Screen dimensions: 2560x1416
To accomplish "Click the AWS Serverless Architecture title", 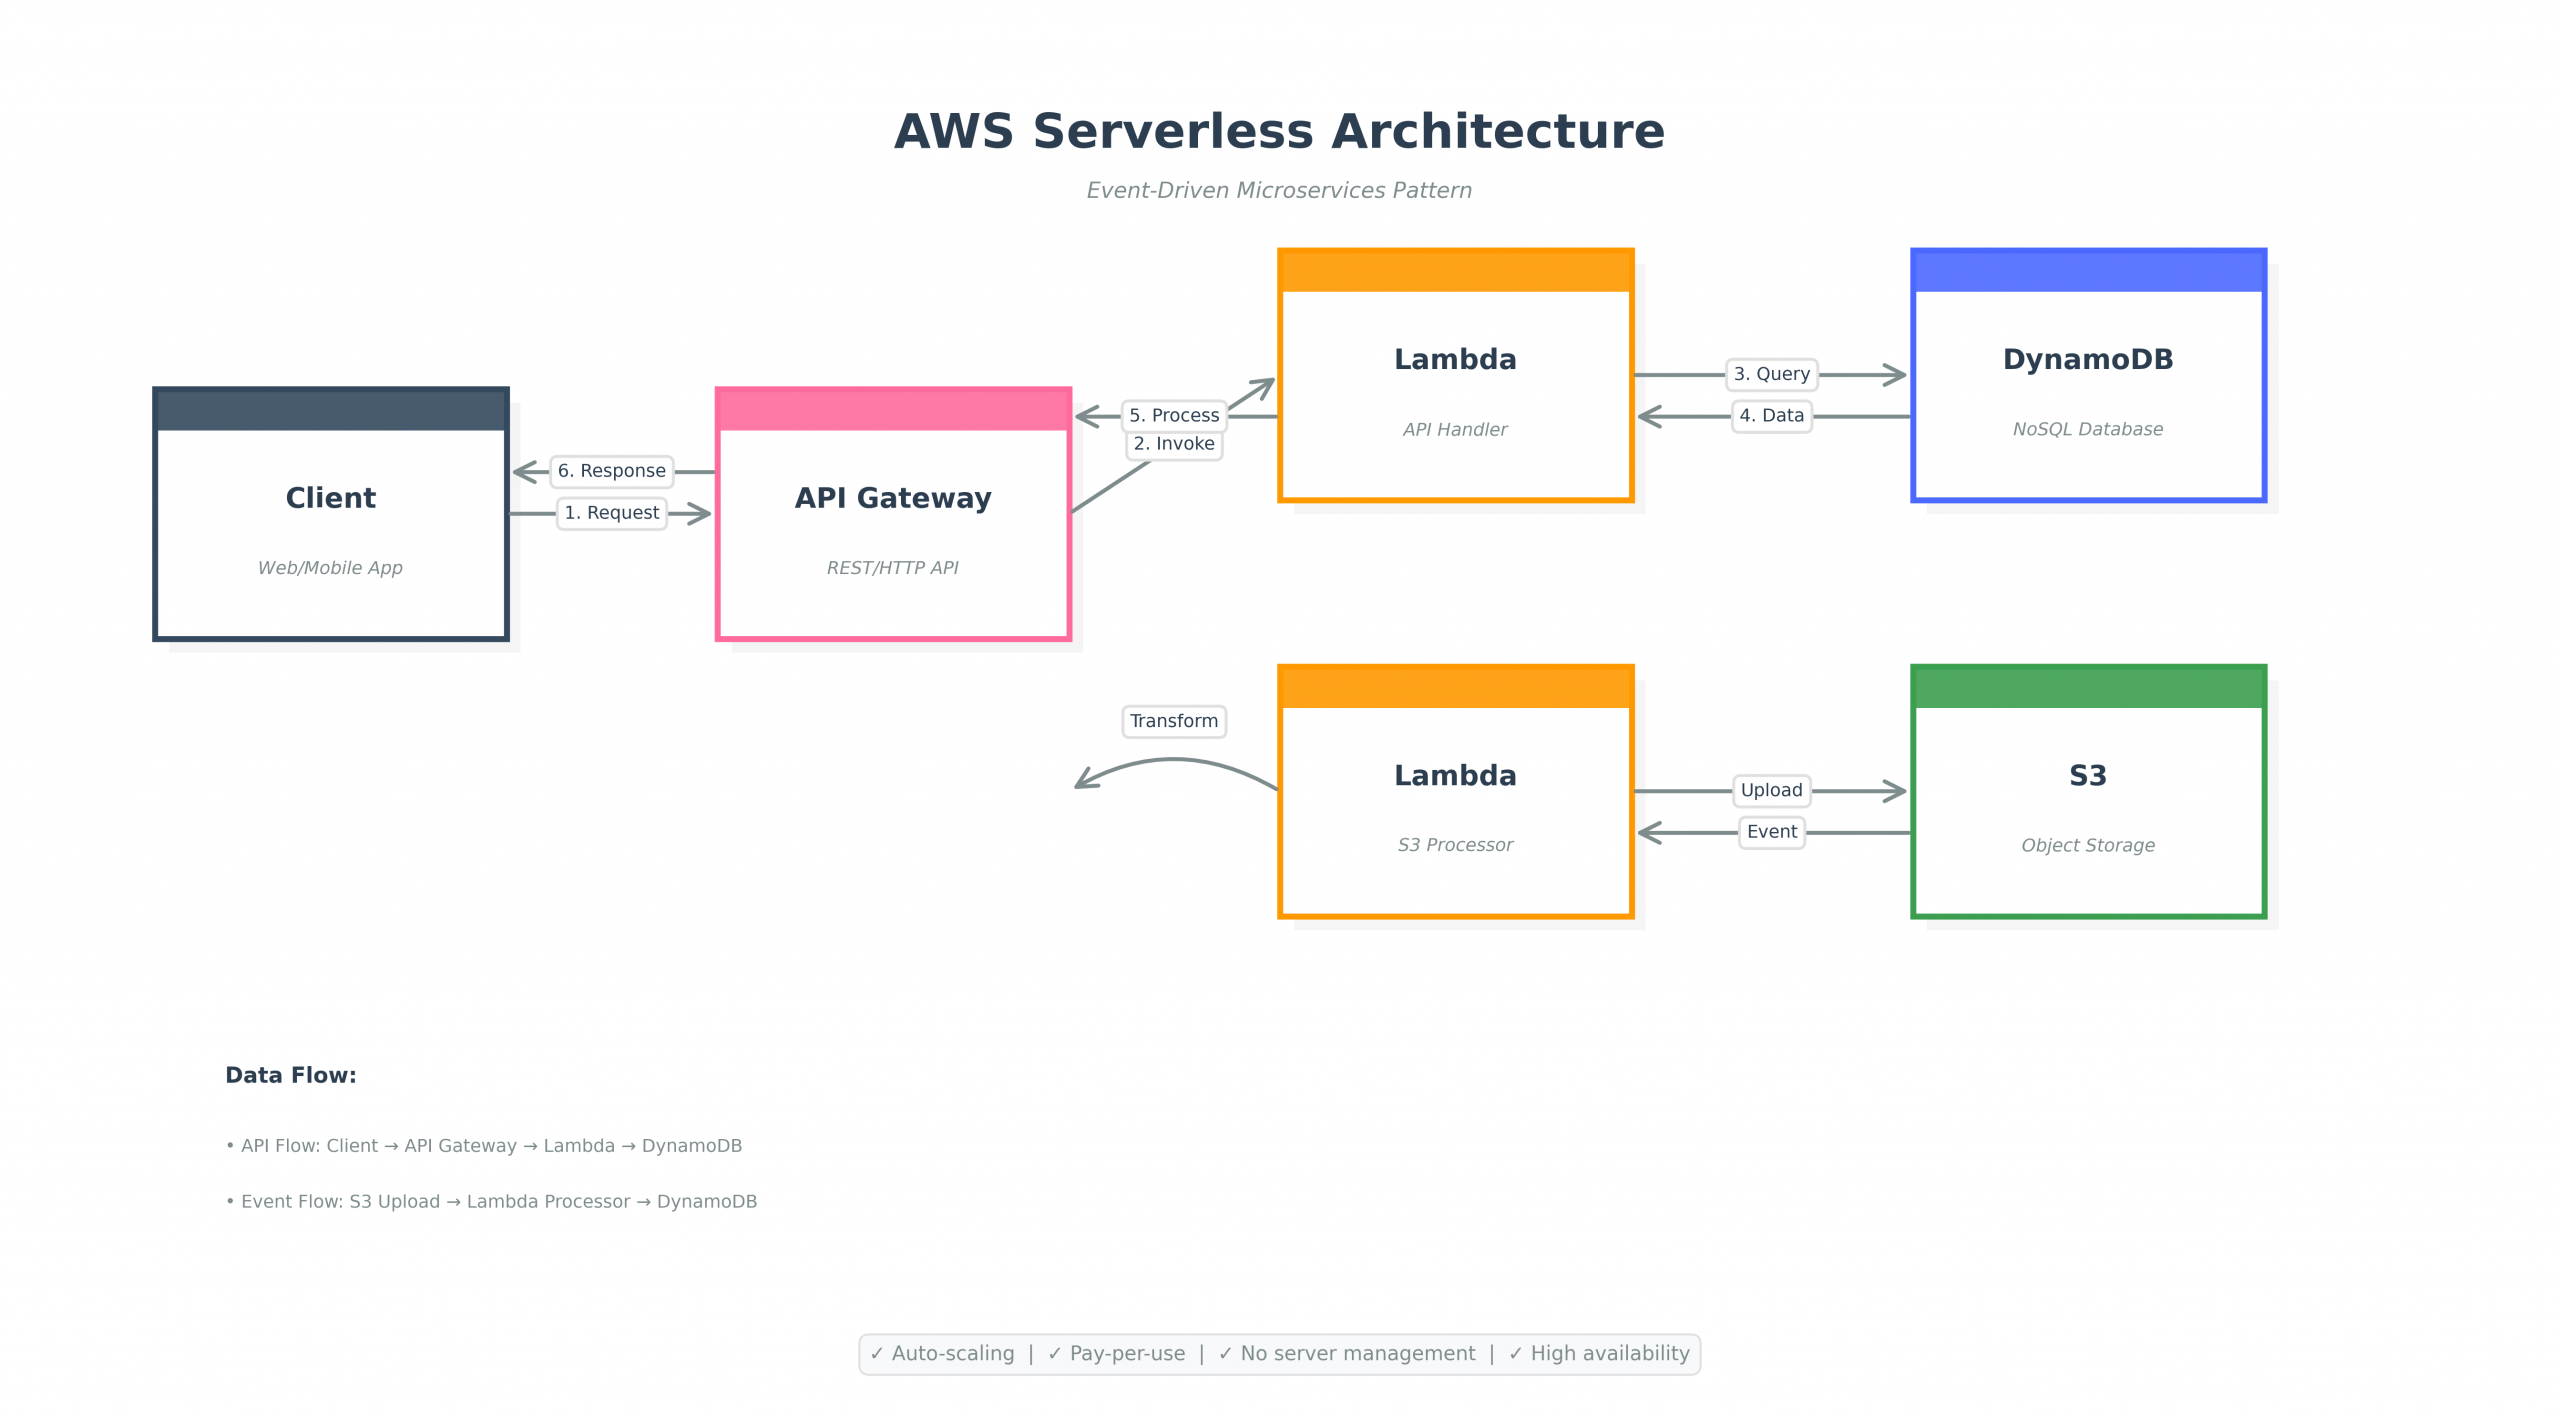I will point(1279,131).
